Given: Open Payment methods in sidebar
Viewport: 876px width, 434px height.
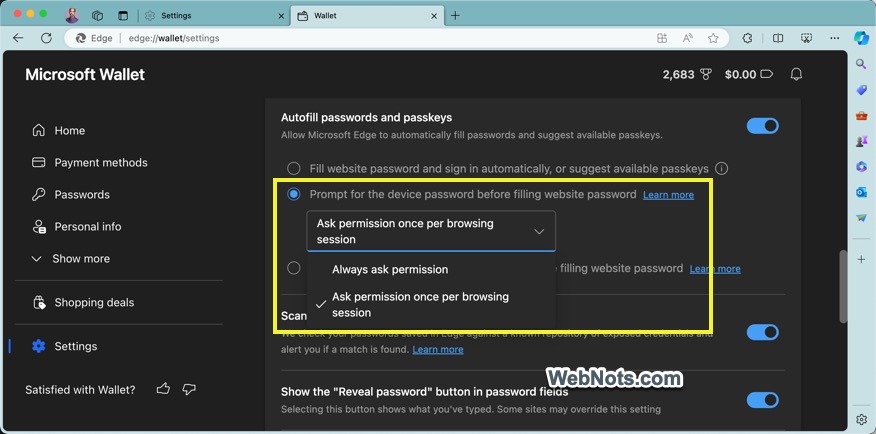Looking at the screenshot, I should [x=100, y=162].
